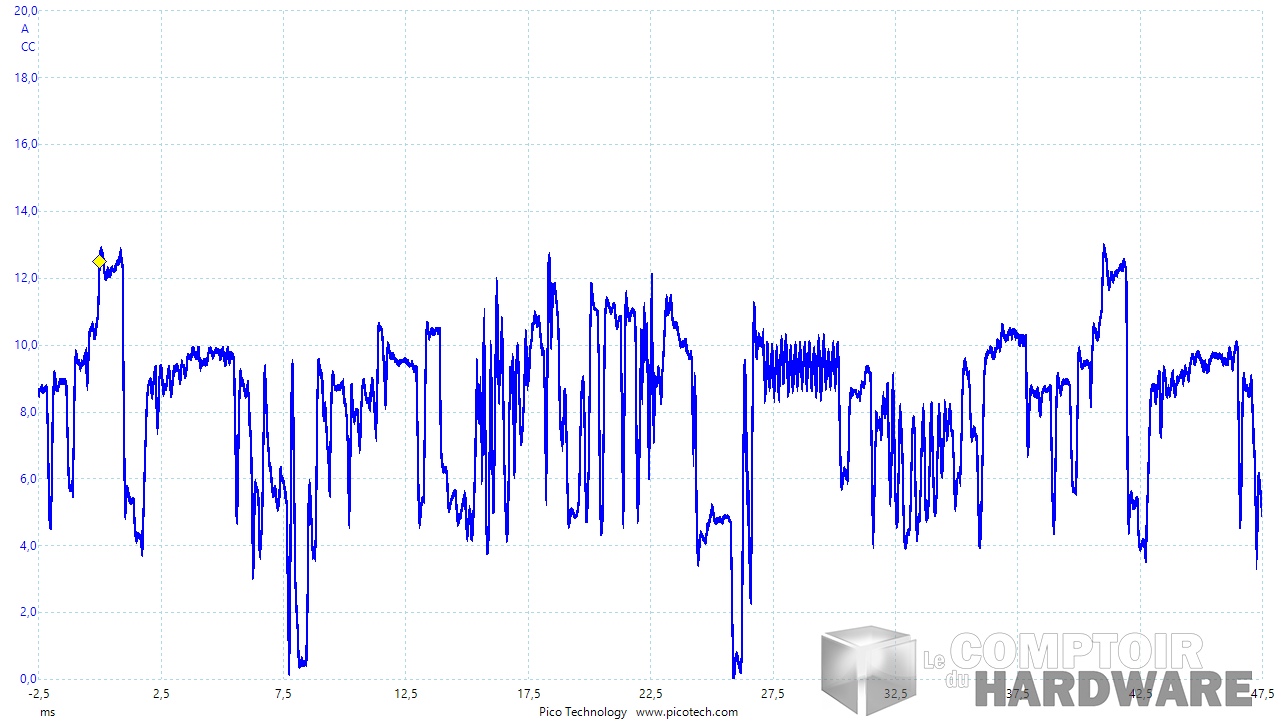Click the CC coupling label
Screen dimensions: 1280x720
click(28, 47)
